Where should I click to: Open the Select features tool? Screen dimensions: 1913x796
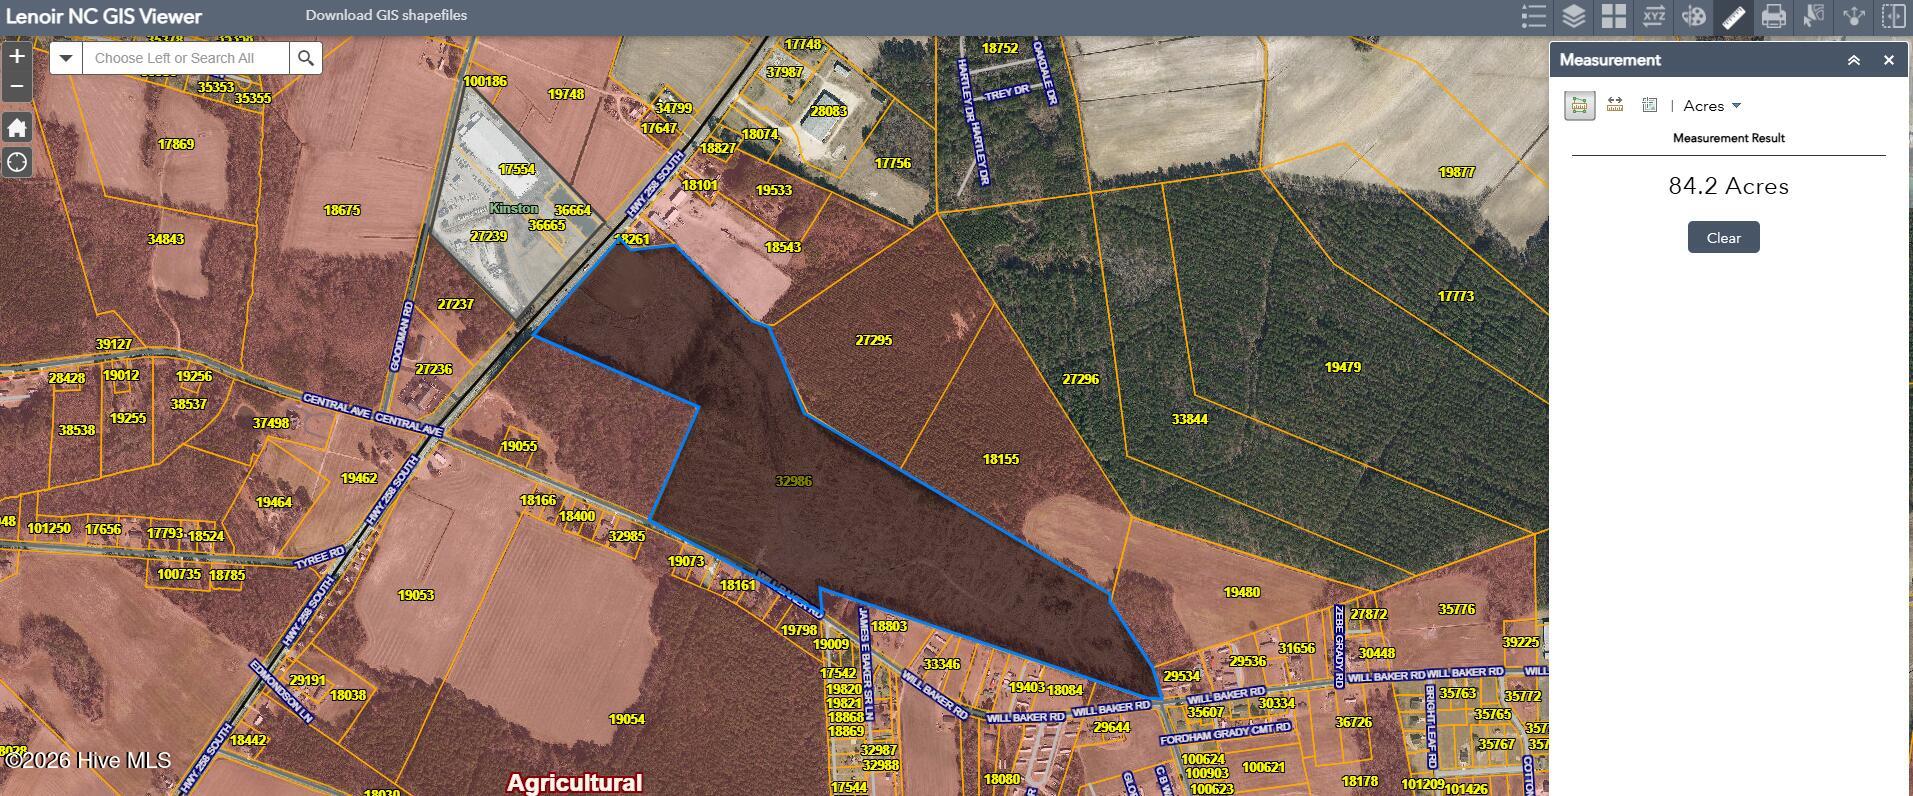click(1813, 17)
